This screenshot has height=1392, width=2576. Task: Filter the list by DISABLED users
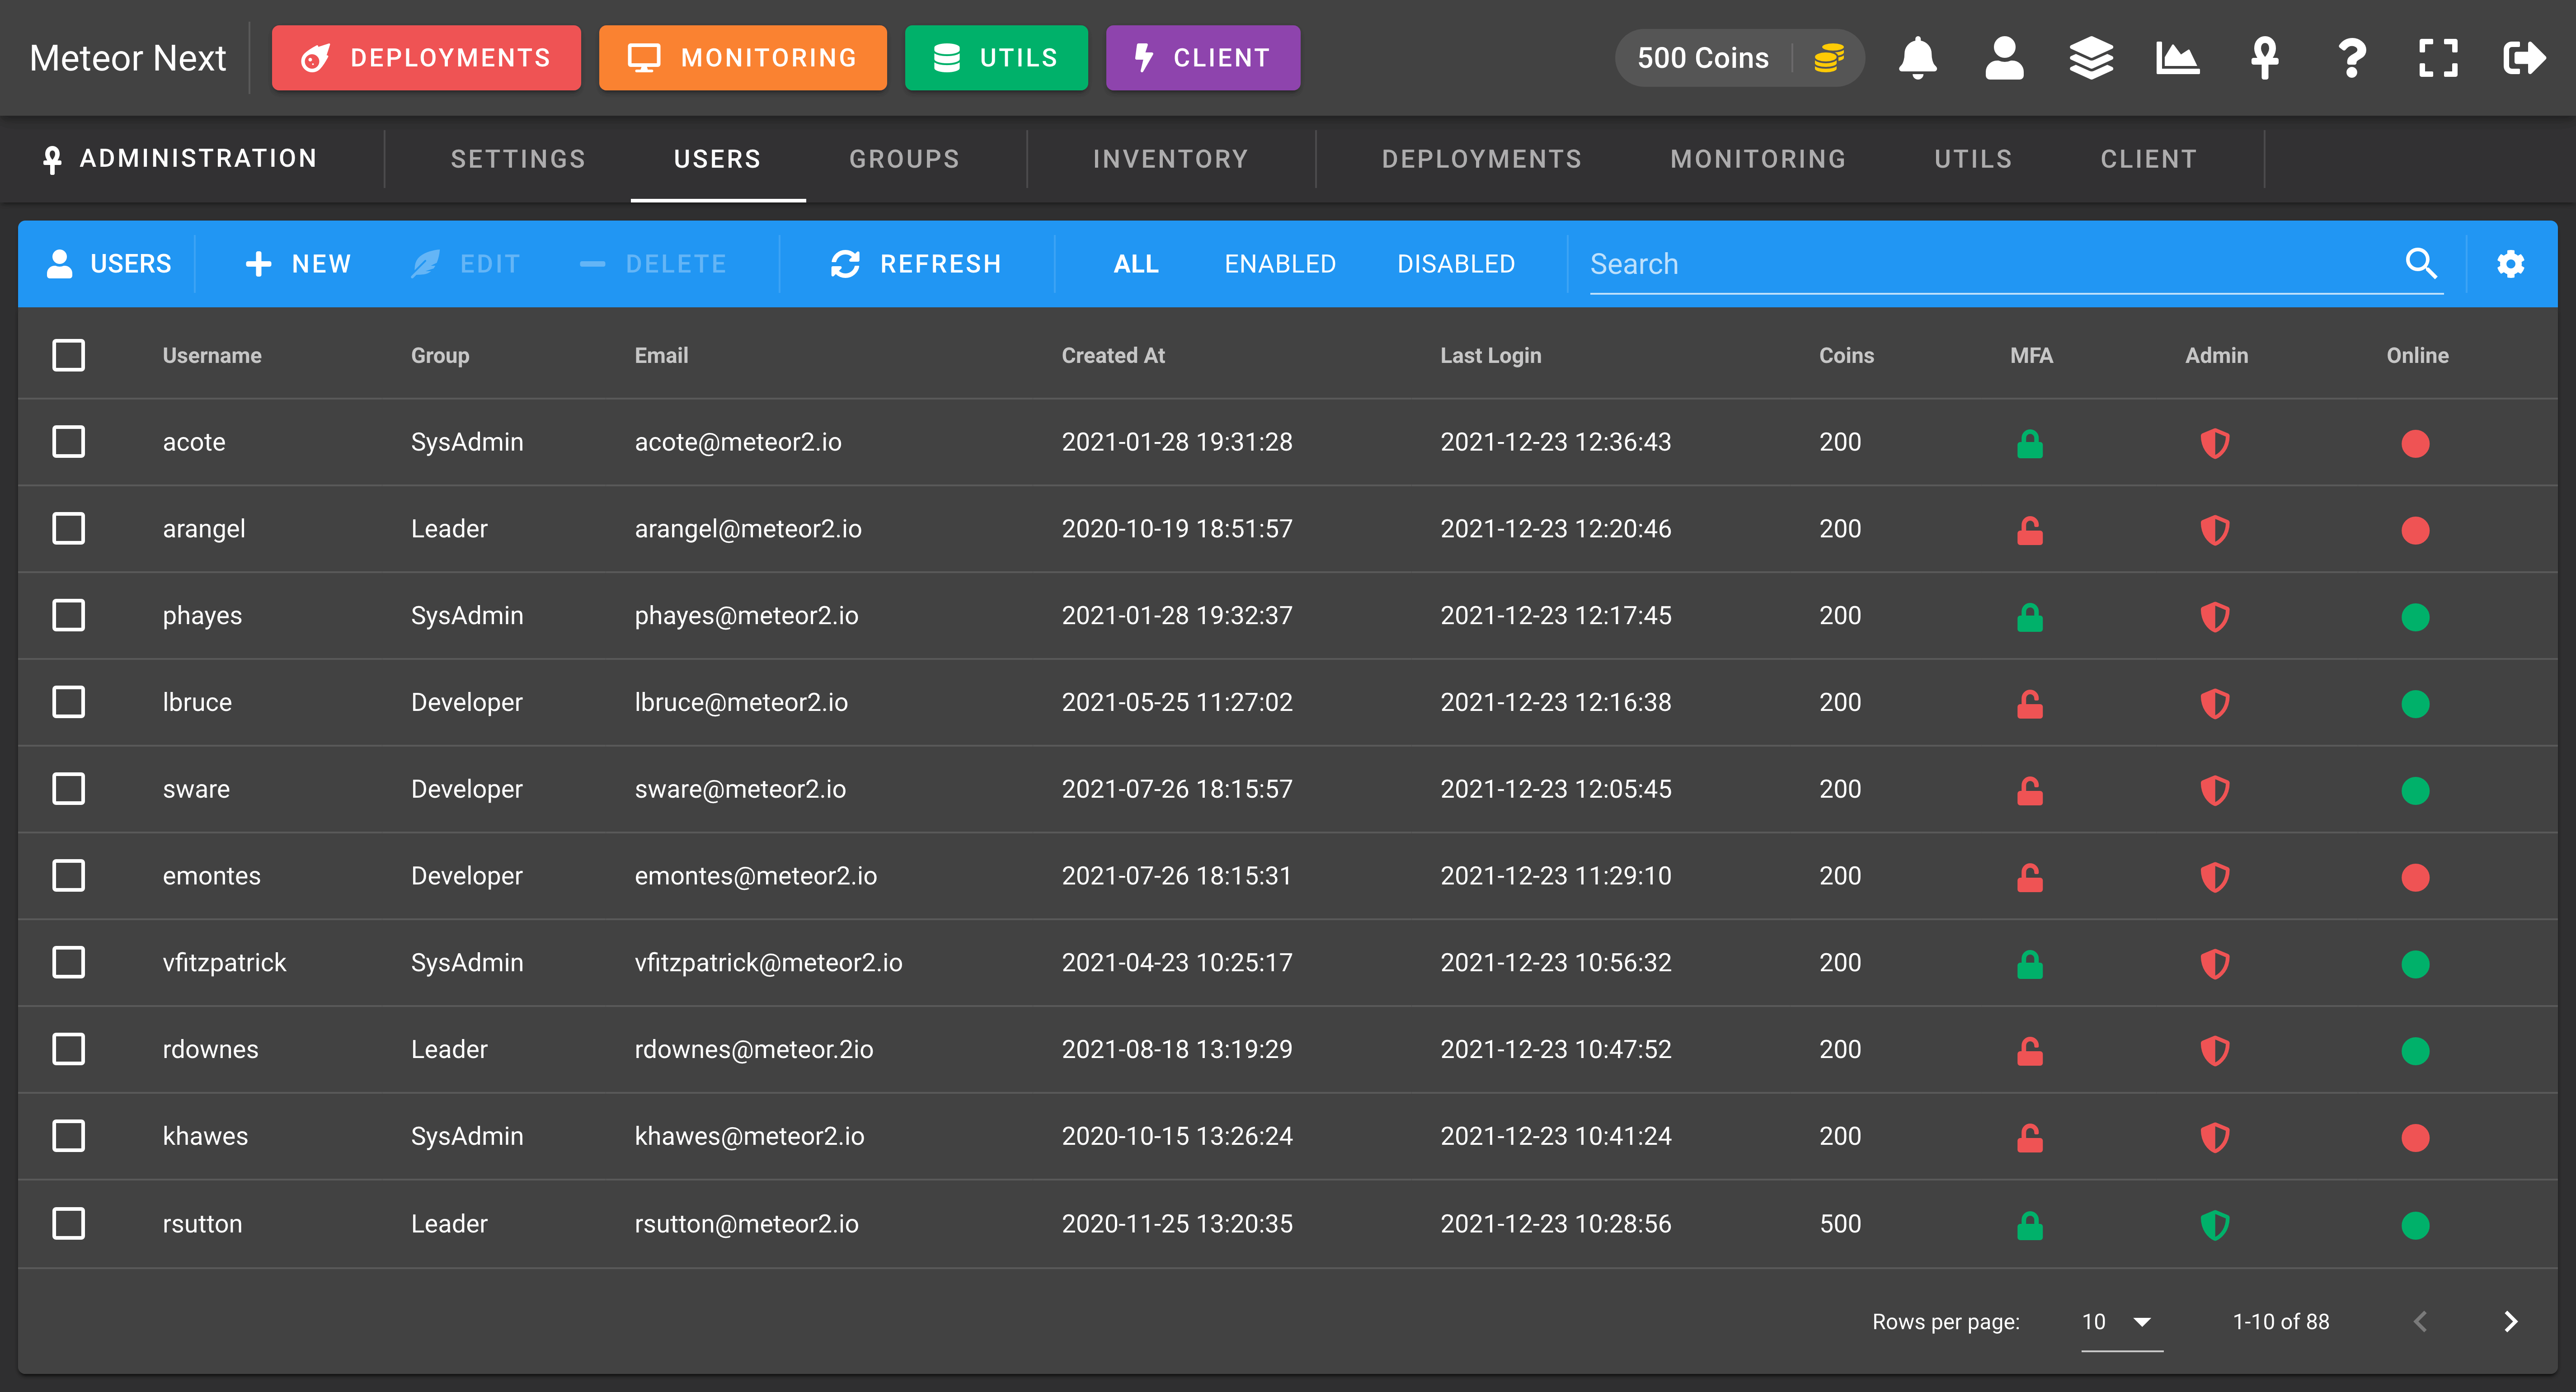pos(1455,264)
